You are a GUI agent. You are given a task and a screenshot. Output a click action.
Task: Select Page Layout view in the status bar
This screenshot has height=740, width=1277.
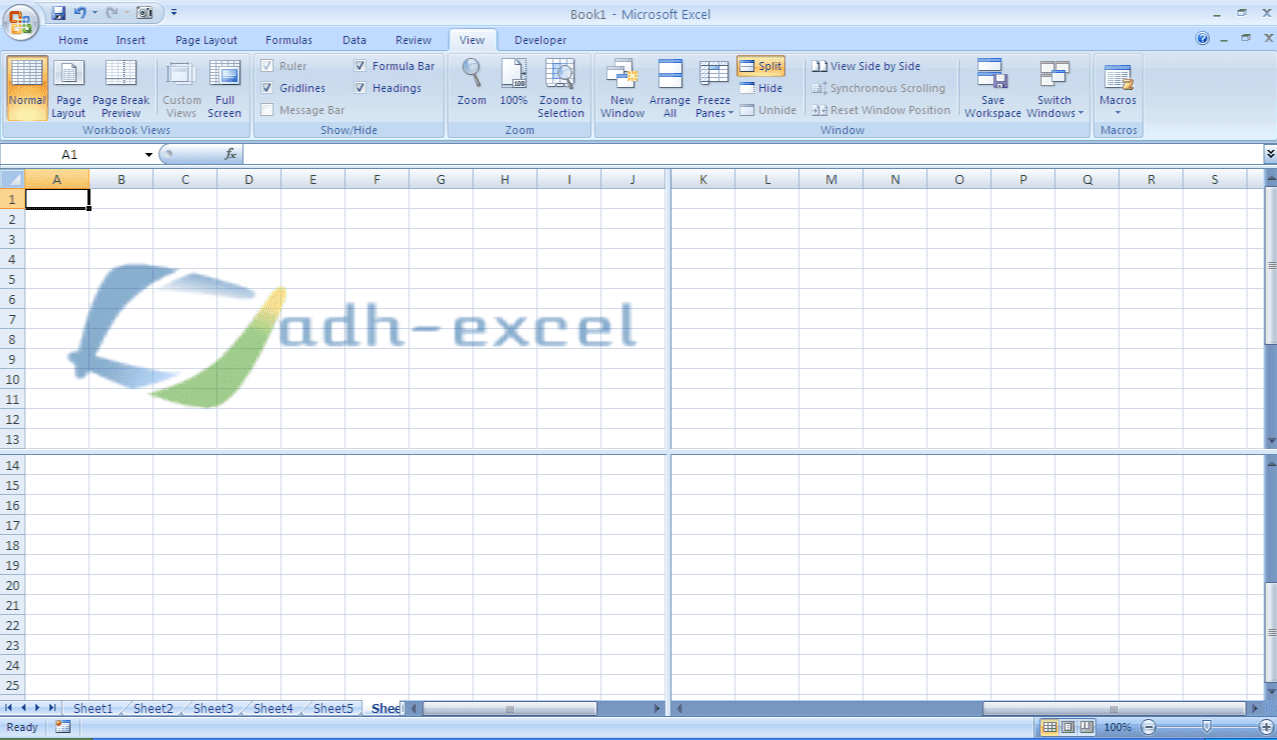1067,727
